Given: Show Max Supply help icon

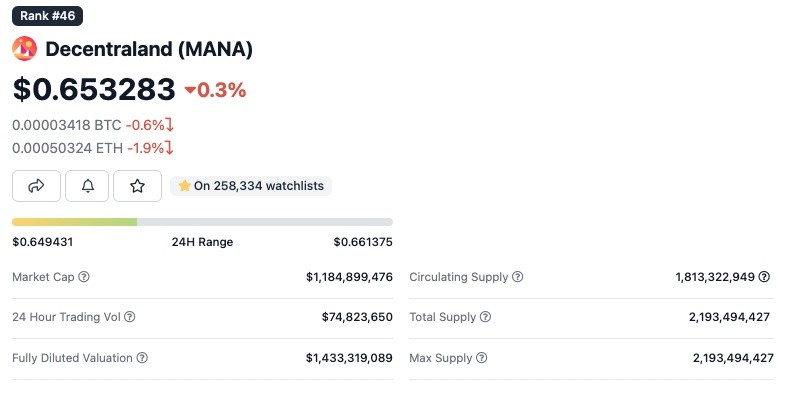Looking at the screenshot, I should point(482,358).
